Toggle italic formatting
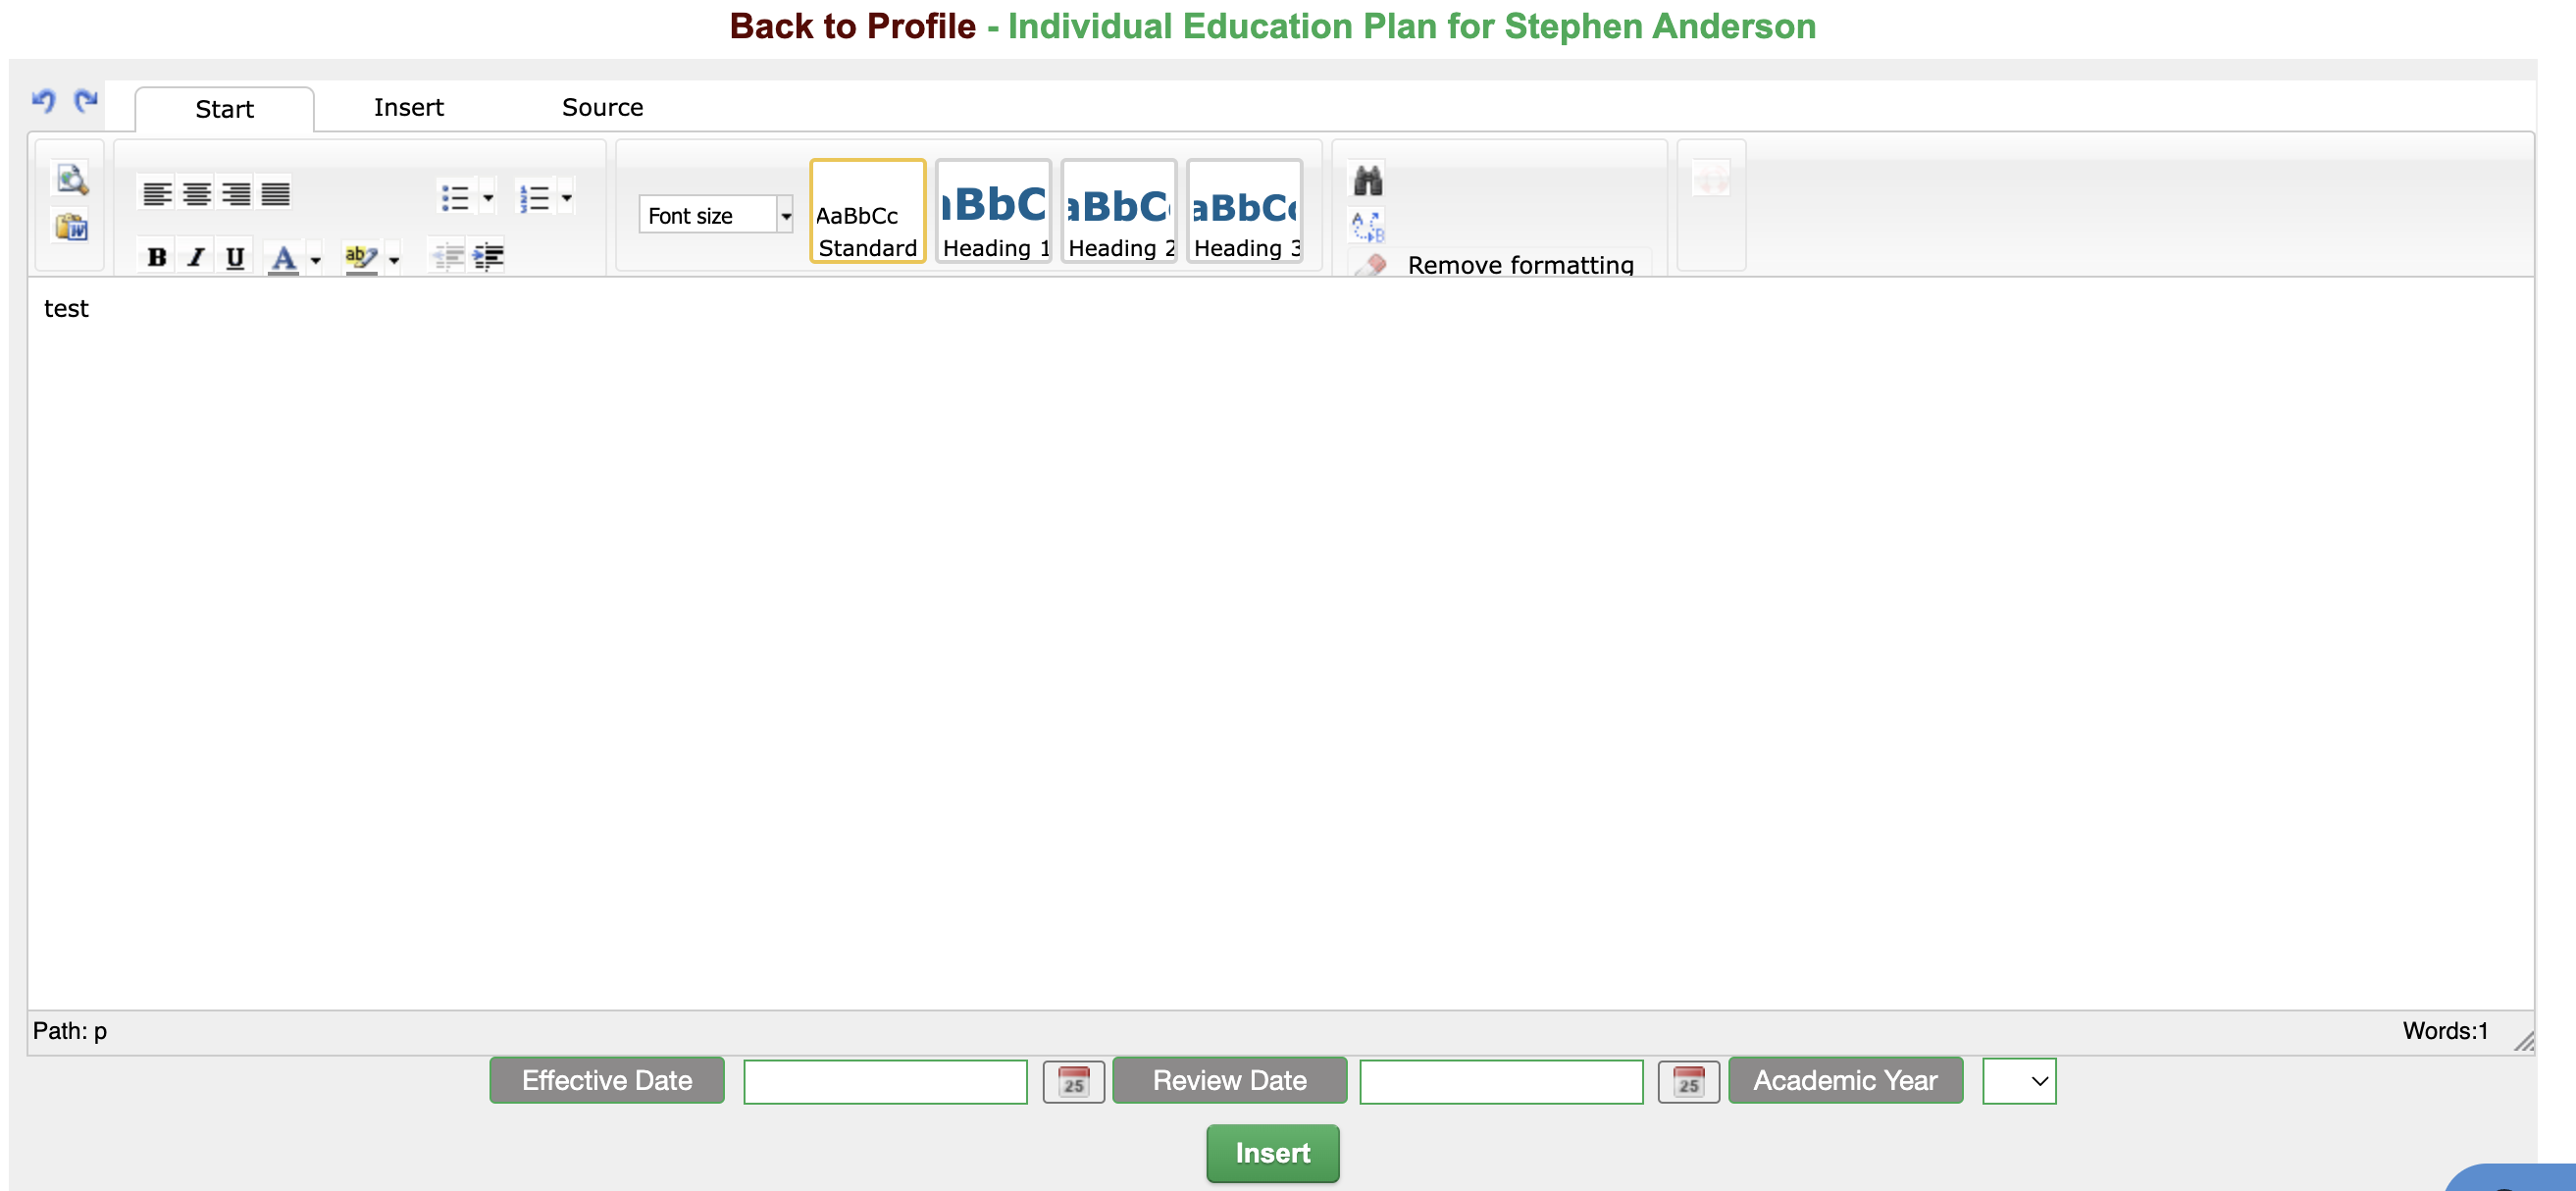Image resolution: width=2576 pixels, height=1191 pixels. pyautogui.click(x=196, y=257)
